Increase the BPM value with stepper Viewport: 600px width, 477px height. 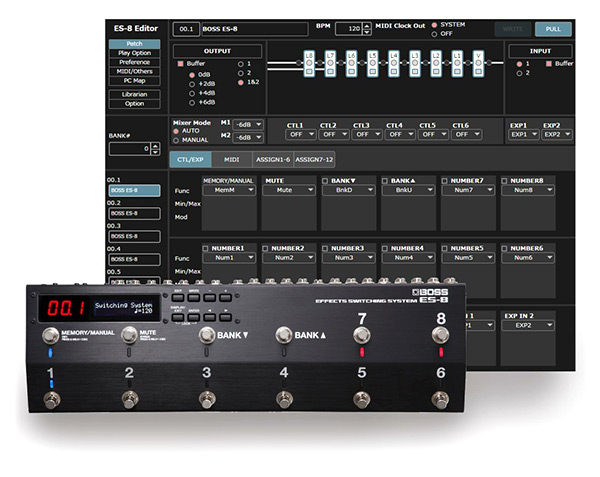[367, 26]
